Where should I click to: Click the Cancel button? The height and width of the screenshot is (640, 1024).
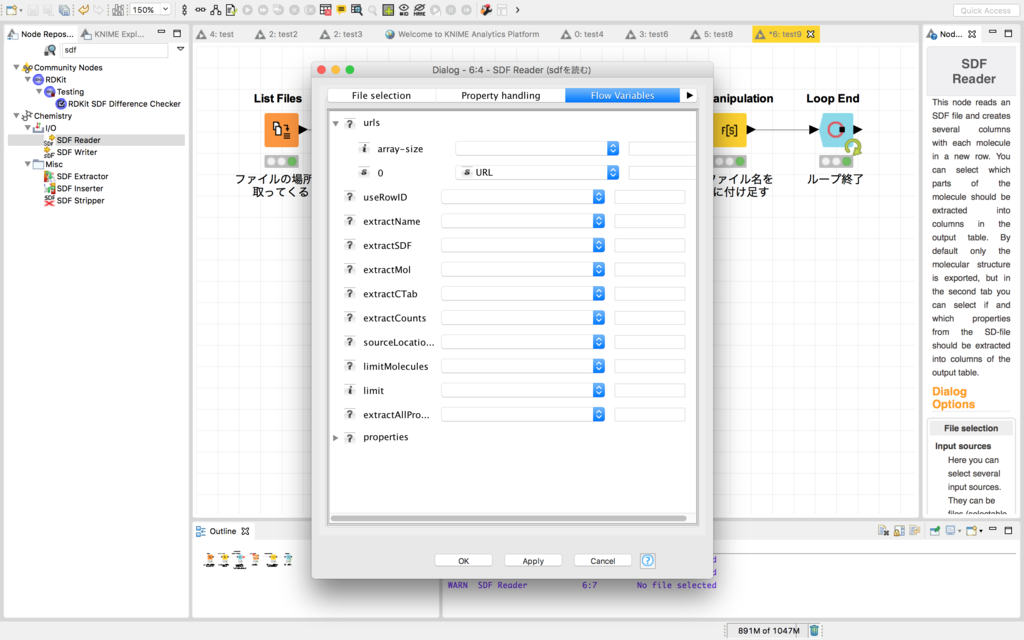602,560
